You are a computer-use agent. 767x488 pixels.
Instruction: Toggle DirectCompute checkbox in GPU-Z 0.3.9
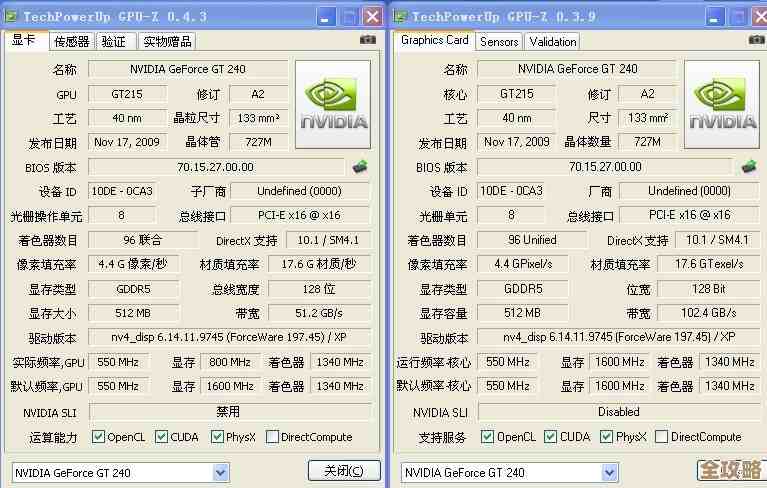(661, 437)
